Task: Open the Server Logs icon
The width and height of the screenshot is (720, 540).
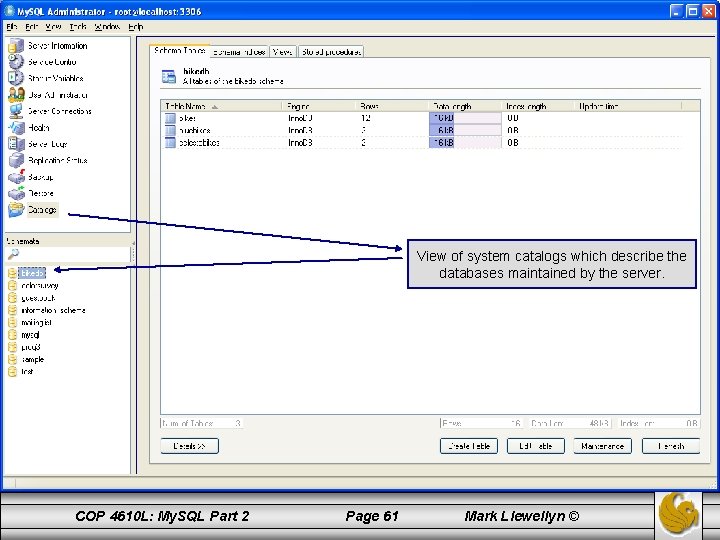Action: (x=16, y=144)
